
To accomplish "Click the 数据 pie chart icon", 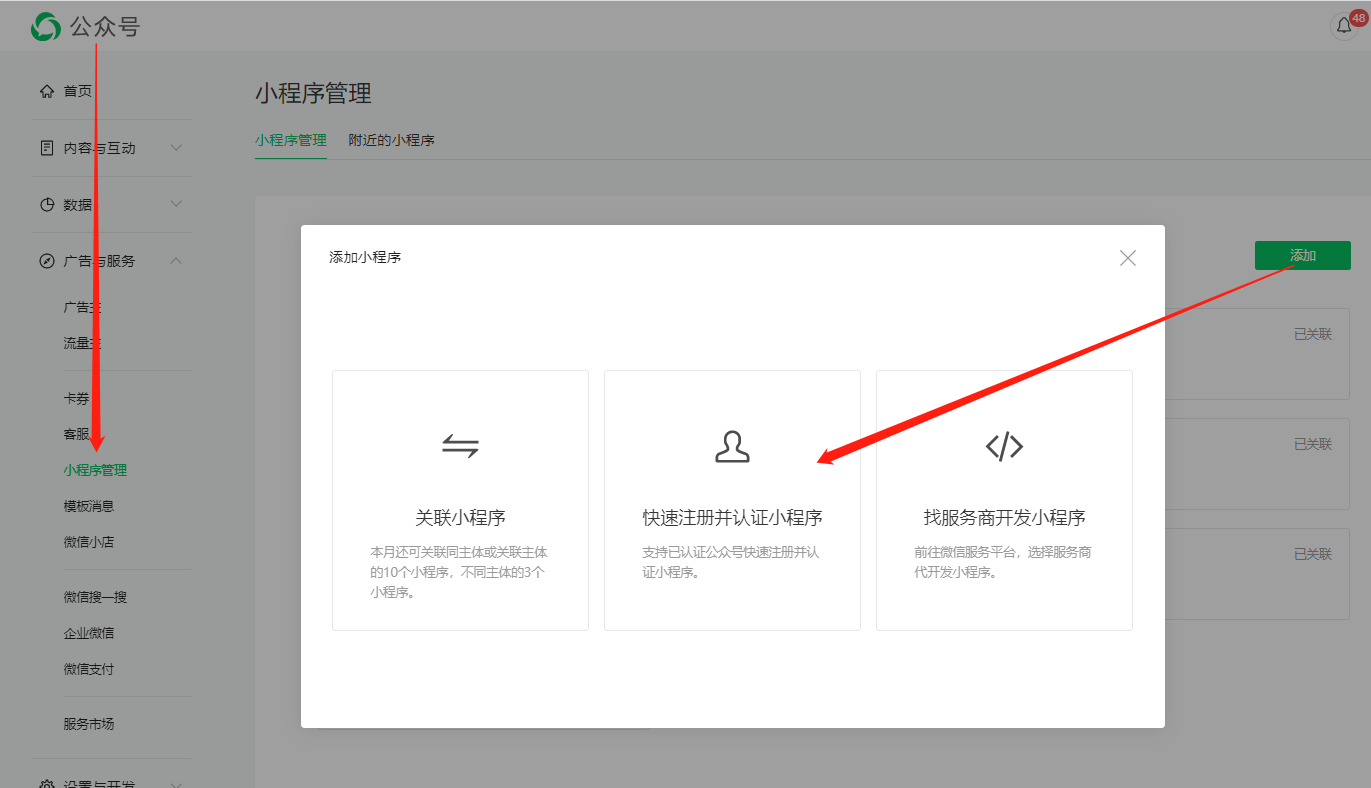I will click(46, 204).
